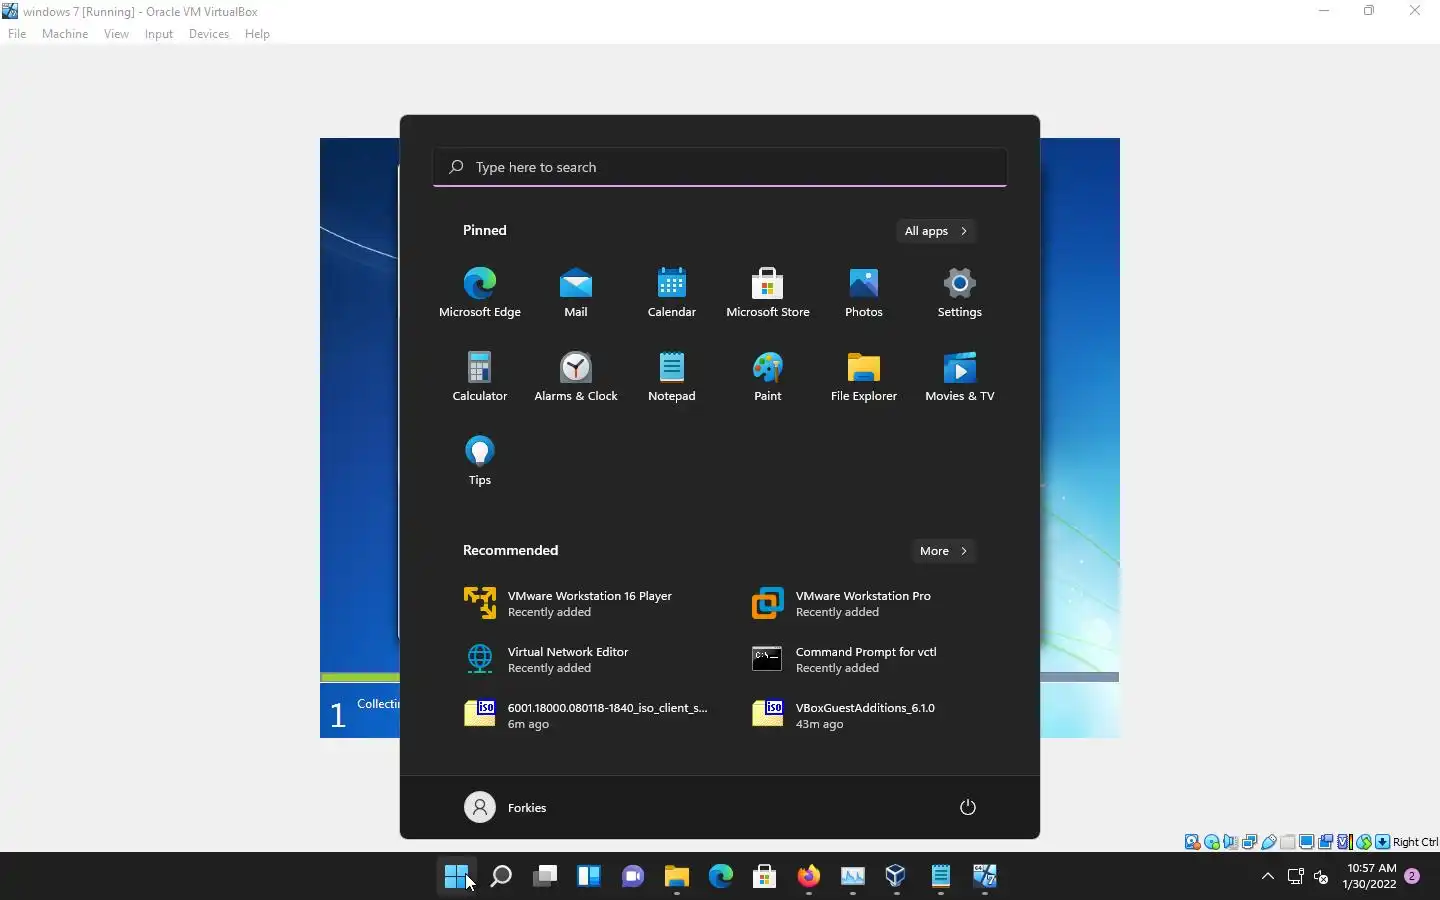The height and width of the screenshot is (900, 1440).
Task: Click VirtualBox shared folders status icon
Action: [x=1288, y=842]
